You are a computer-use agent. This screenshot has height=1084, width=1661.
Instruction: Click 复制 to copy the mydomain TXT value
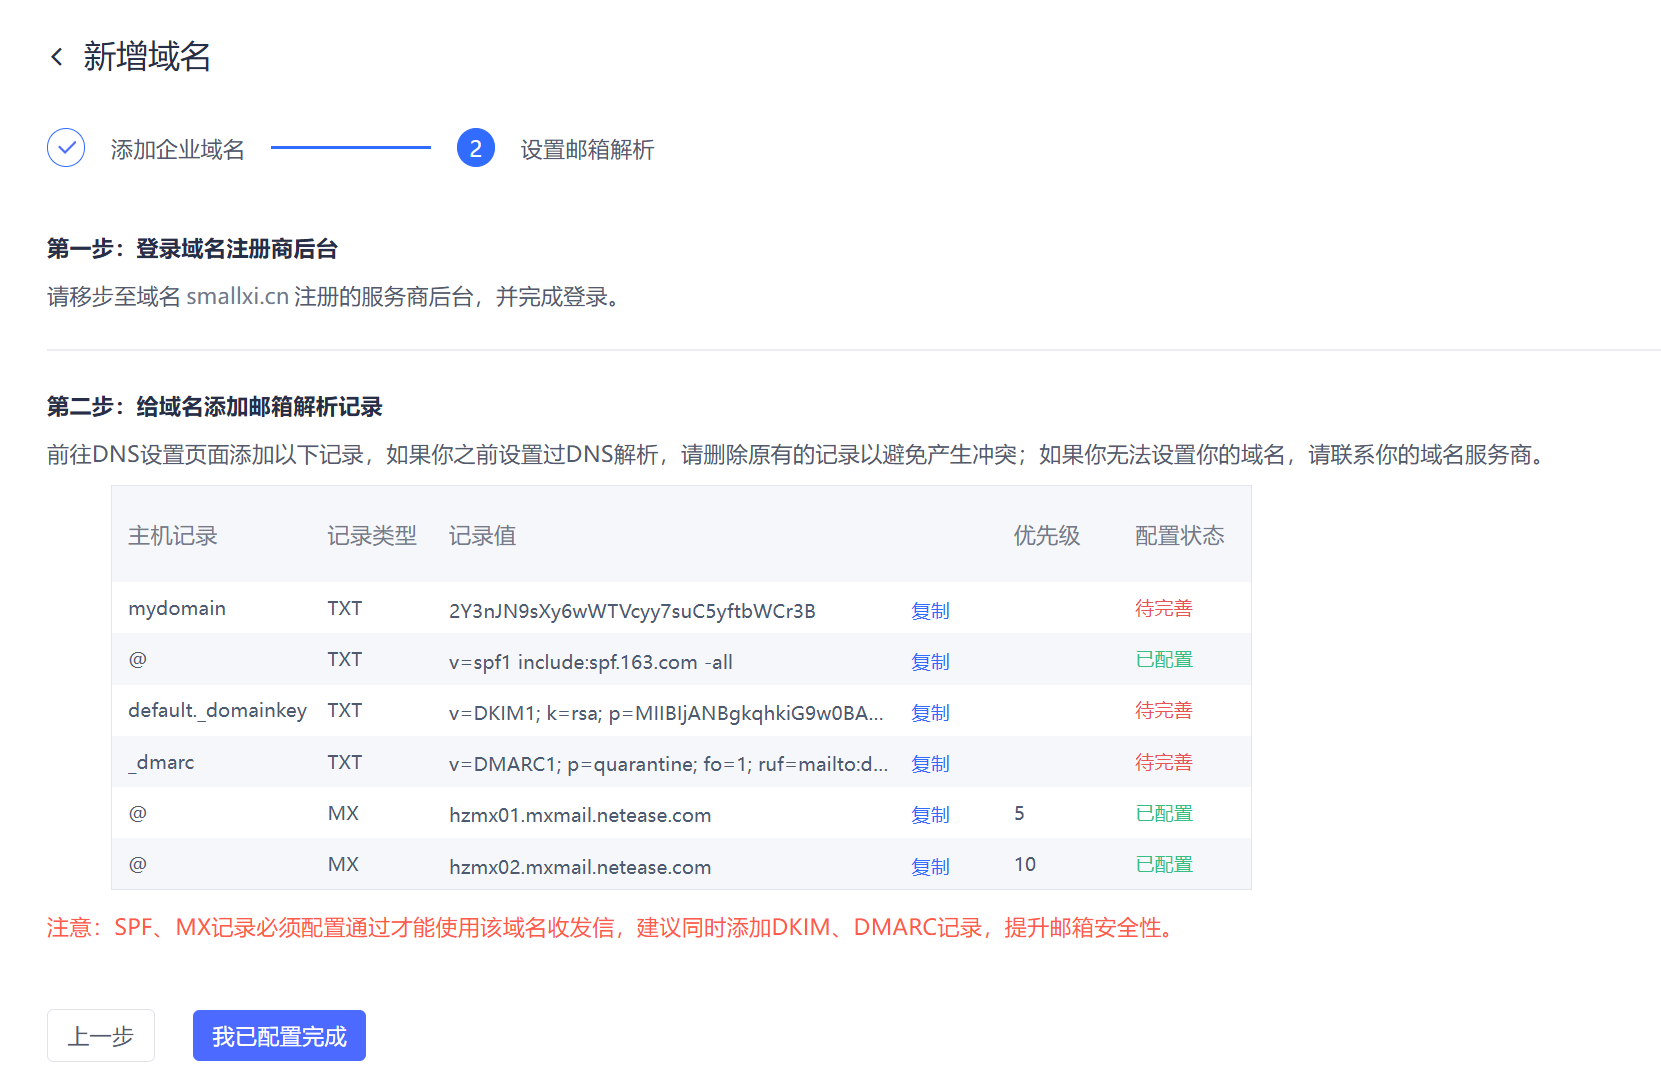[930, 611]
